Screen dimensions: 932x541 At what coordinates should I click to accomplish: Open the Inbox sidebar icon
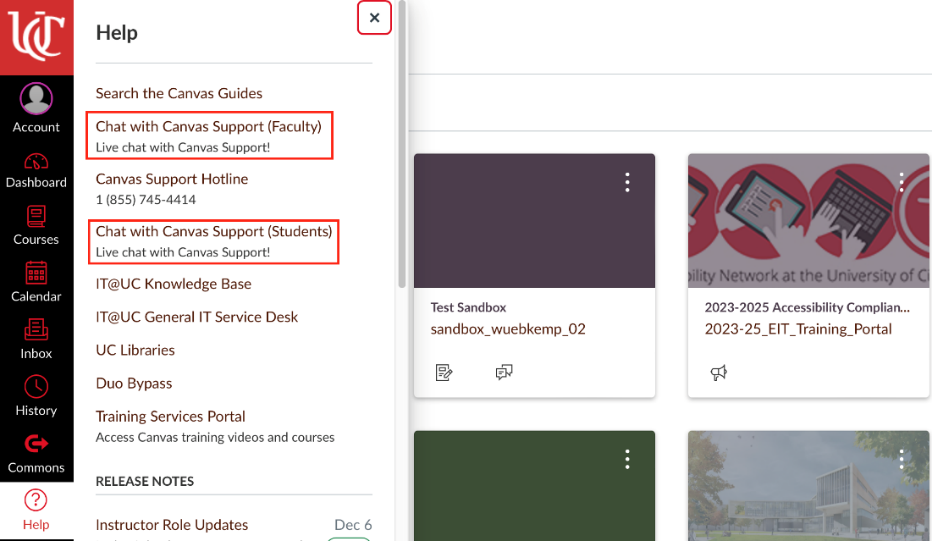coord(36,331)
